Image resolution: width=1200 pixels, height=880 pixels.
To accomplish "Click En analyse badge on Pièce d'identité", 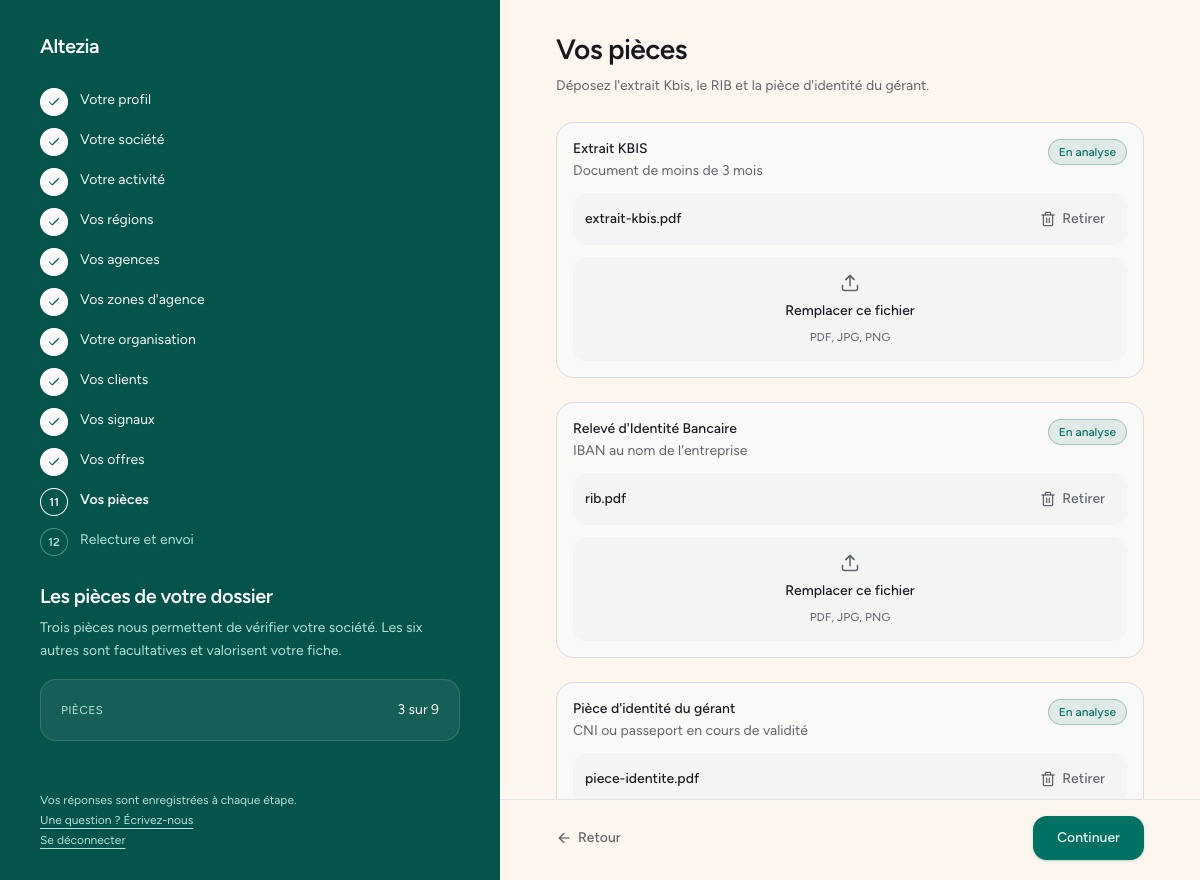I will point(1087,712).
